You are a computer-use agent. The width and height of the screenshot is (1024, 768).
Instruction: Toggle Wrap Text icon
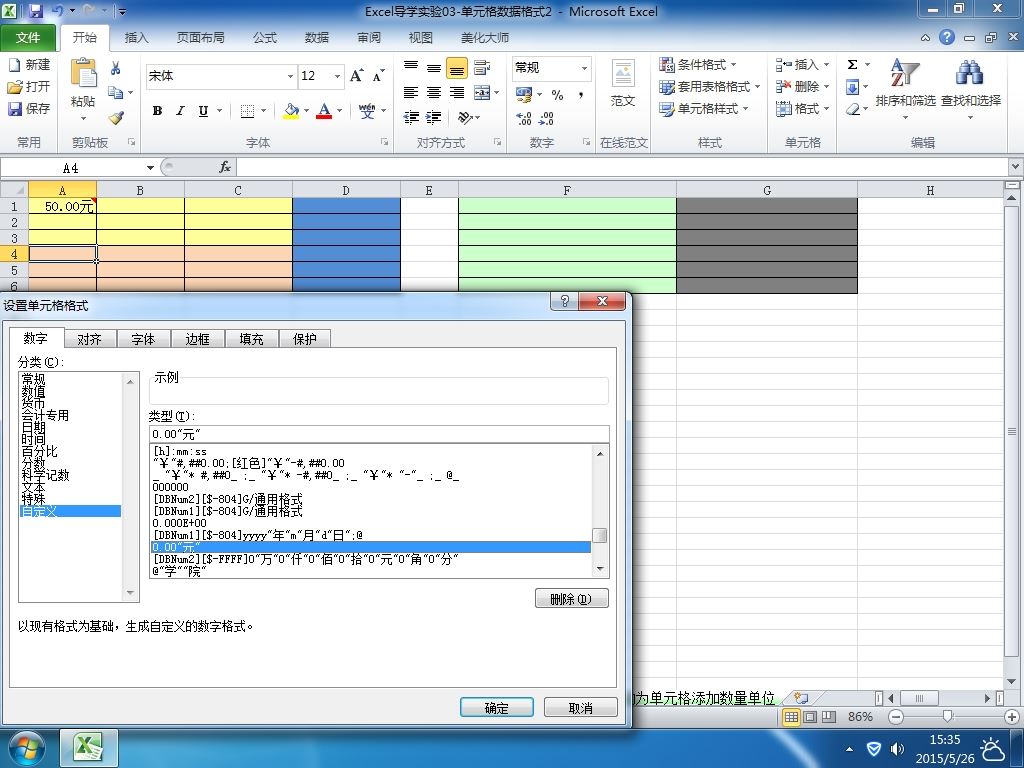[x=482, y=67]
